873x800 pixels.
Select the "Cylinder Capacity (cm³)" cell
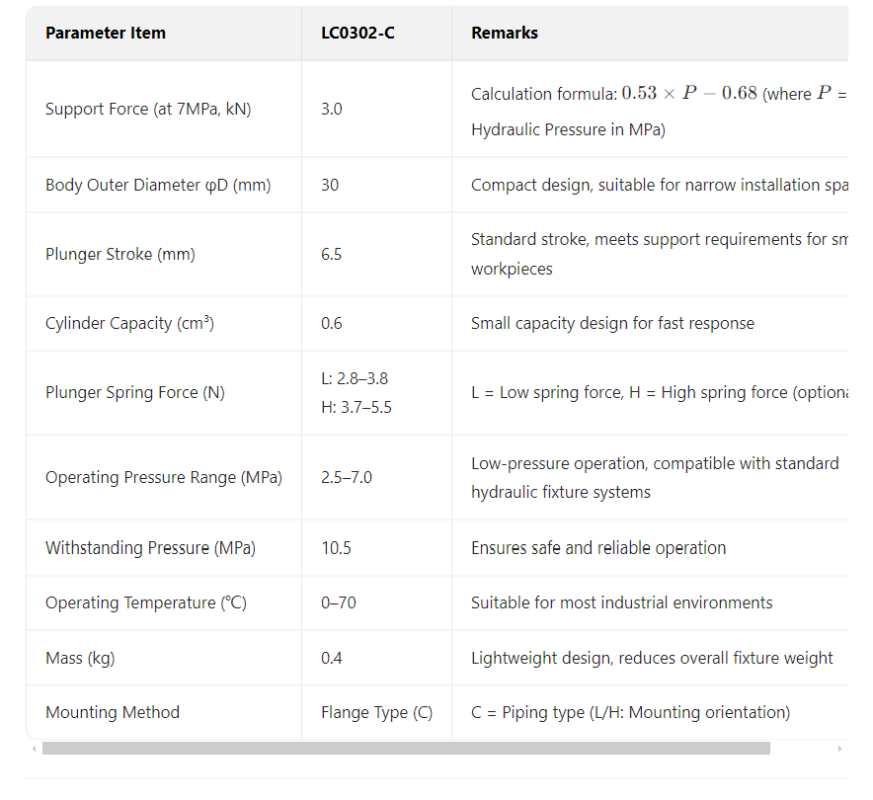click(x=129, y=323)
